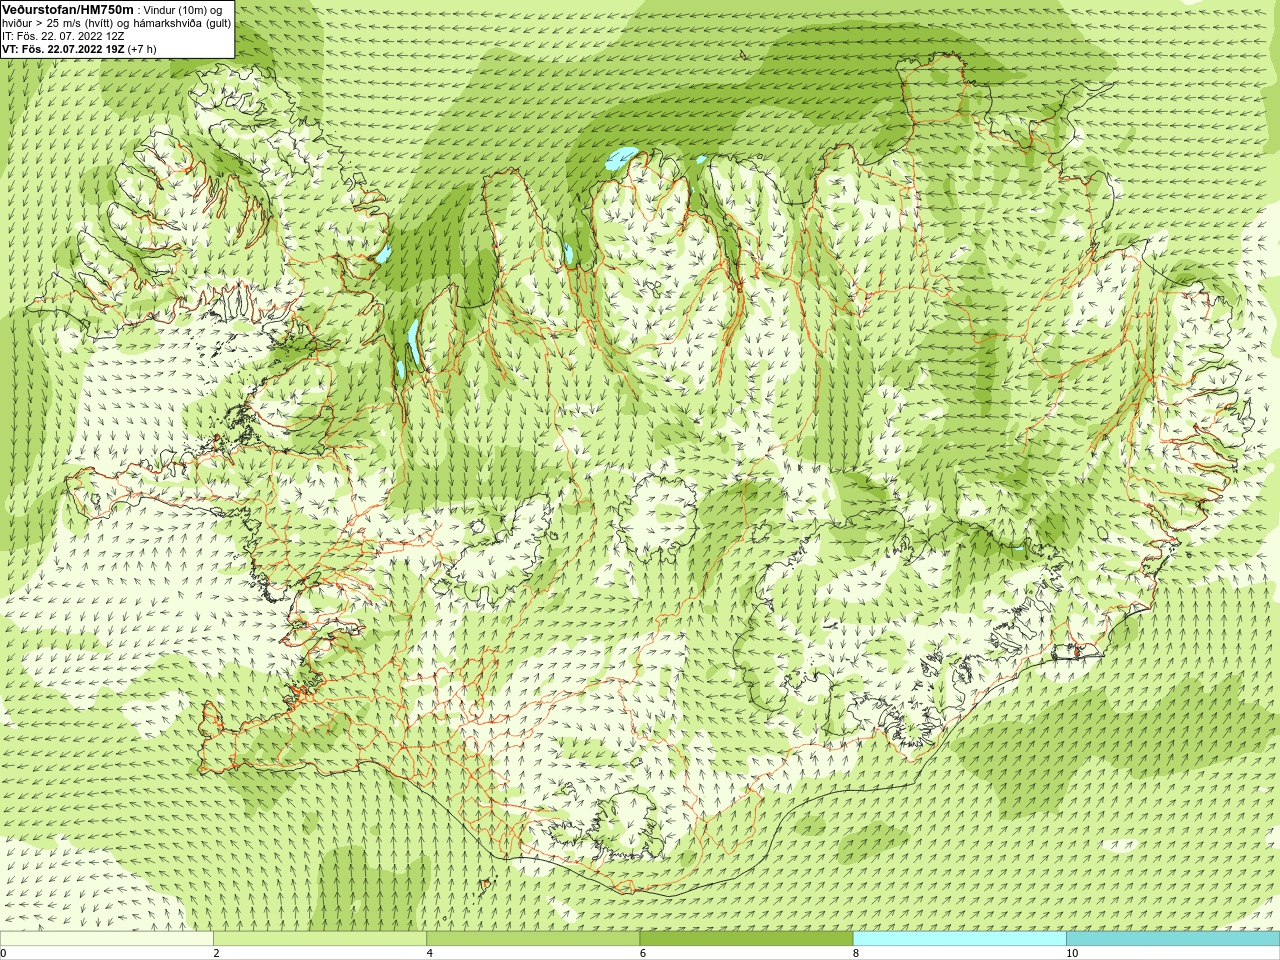Click the legend scale value '4'
Screen dimensions: 1280x960
coord(429,953)
